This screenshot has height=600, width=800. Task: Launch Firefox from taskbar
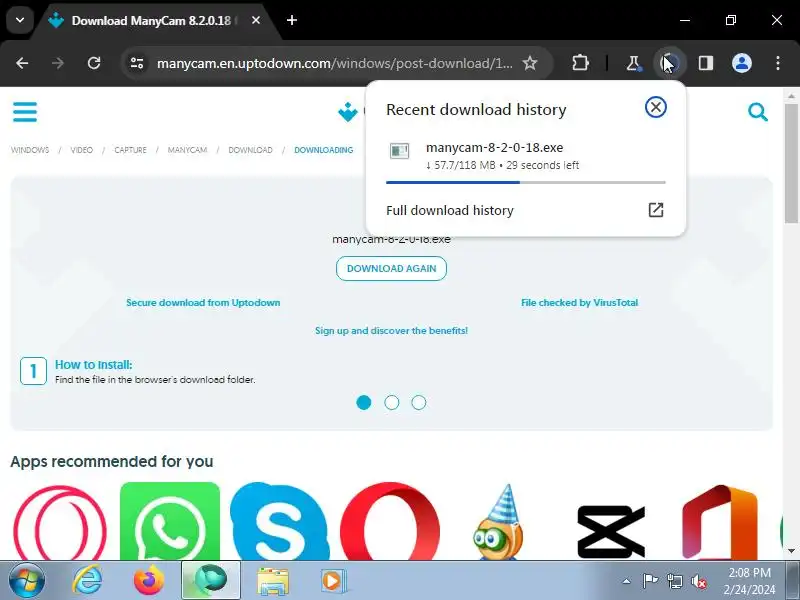point(148,581)
